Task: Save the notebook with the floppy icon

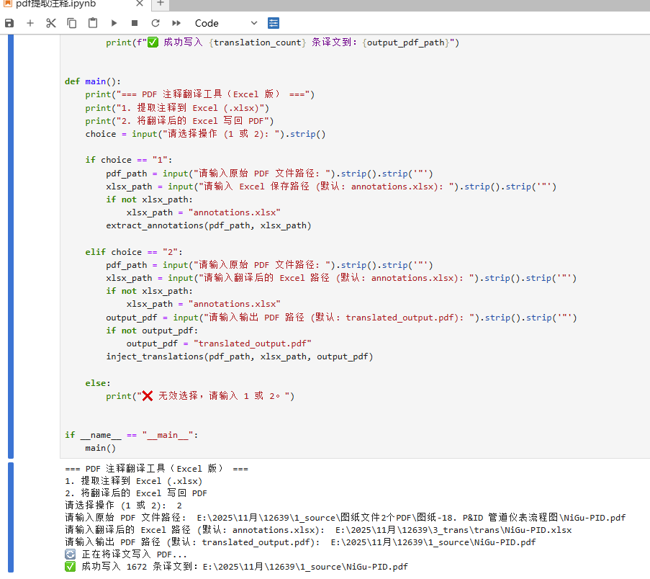Action: [x=9, y=23]
